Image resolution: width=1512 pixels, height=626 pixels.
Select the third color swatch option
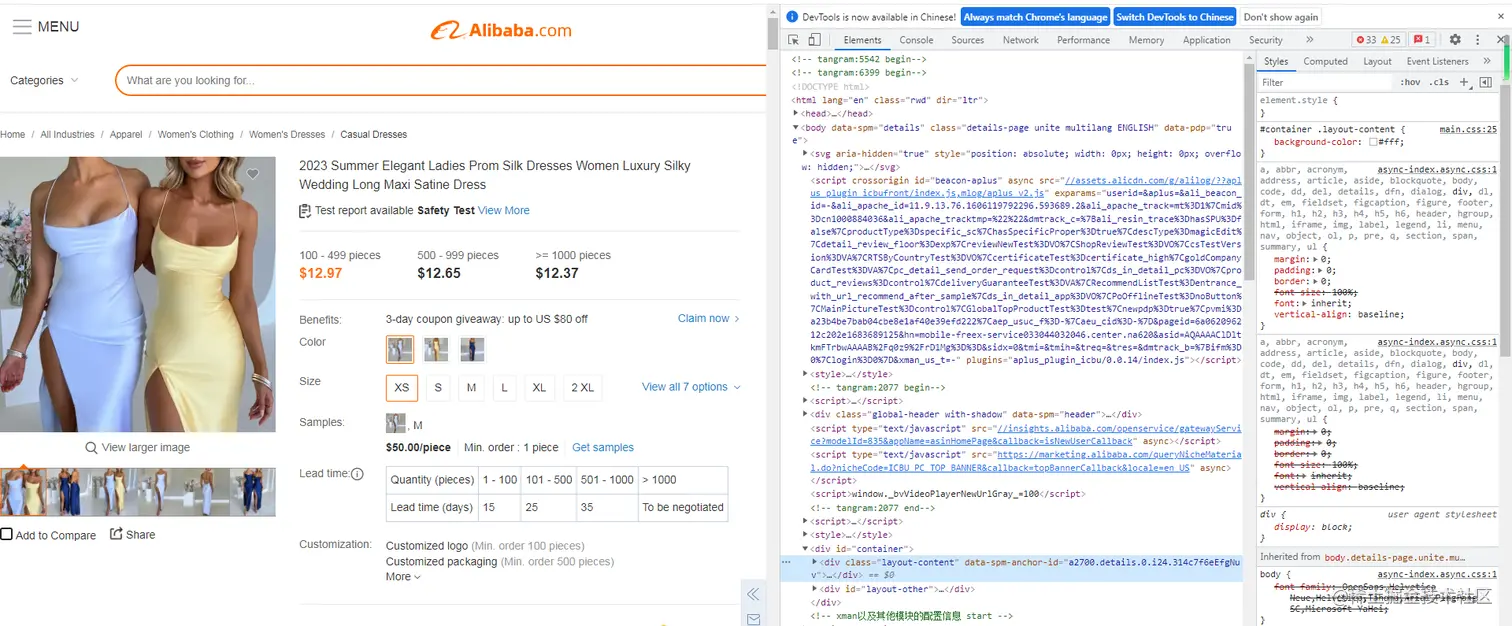(x=472, y=349)
